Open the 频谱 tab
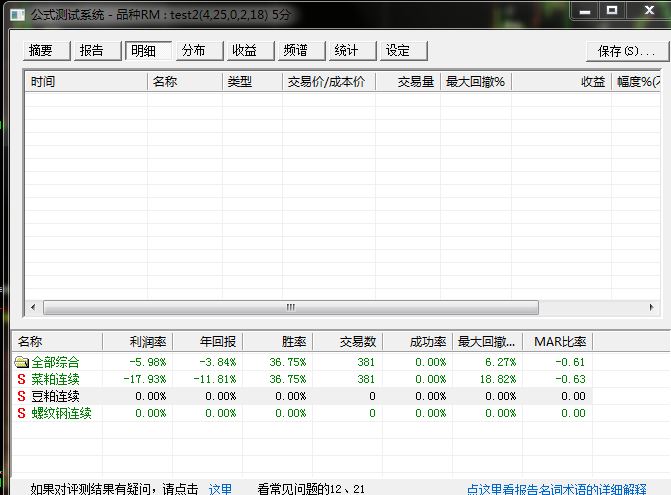The height and width of the screenshot is (495, 671). 296,51
